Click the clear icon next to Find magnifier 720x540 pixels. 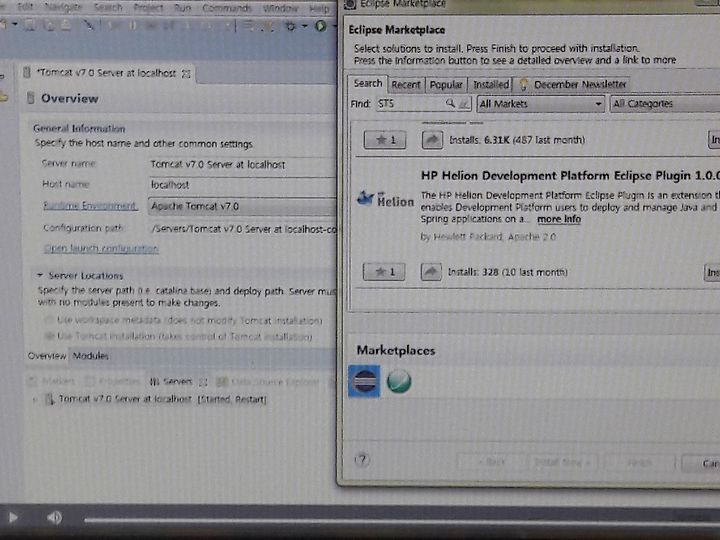[x=464, y=104]
